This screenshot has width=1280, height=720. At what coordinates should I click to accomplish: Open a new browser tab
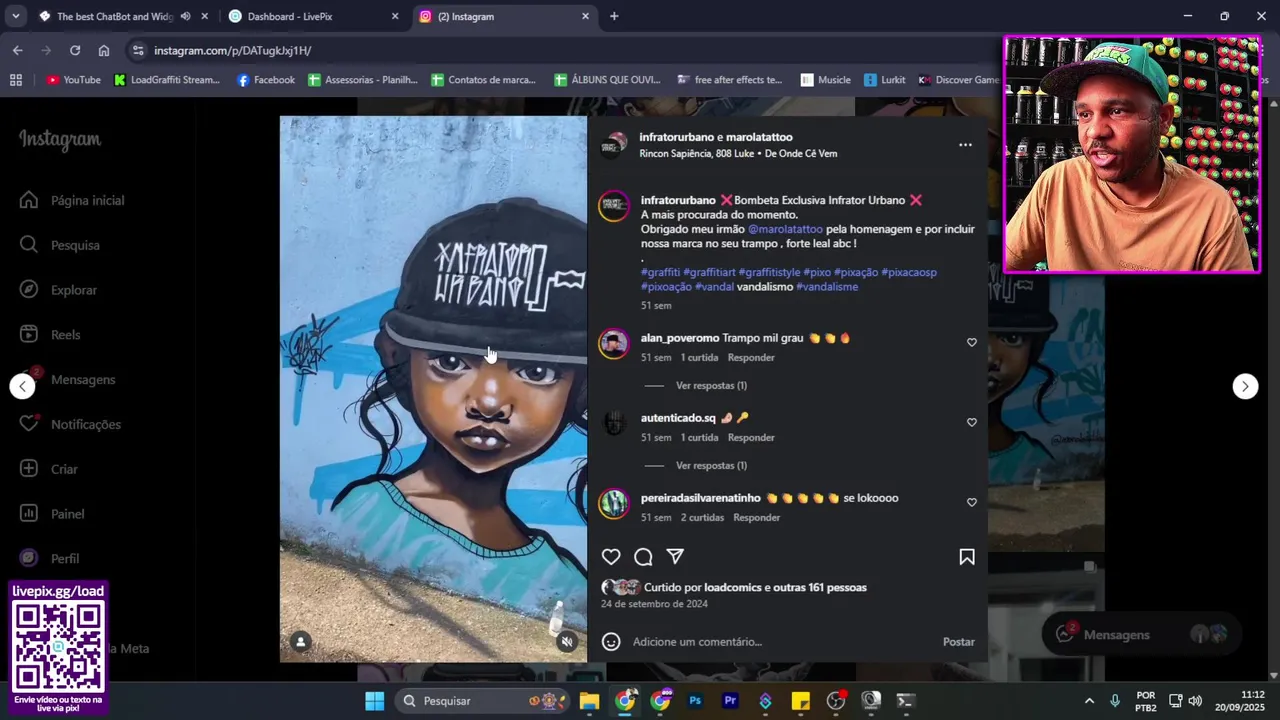point(614,16)
